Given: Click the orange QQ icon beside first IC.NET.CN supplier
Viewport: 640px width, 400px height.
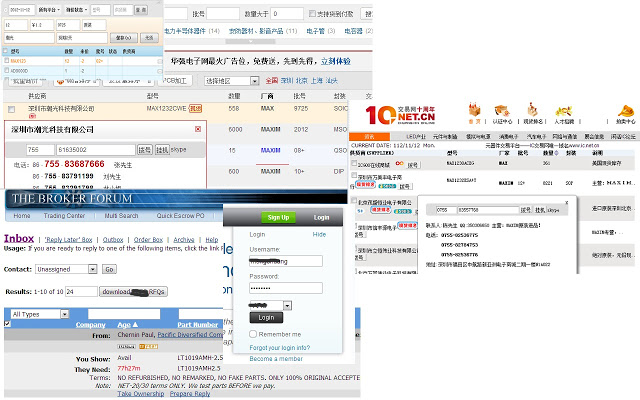Looking at the screenshot, I should point(399,163).
